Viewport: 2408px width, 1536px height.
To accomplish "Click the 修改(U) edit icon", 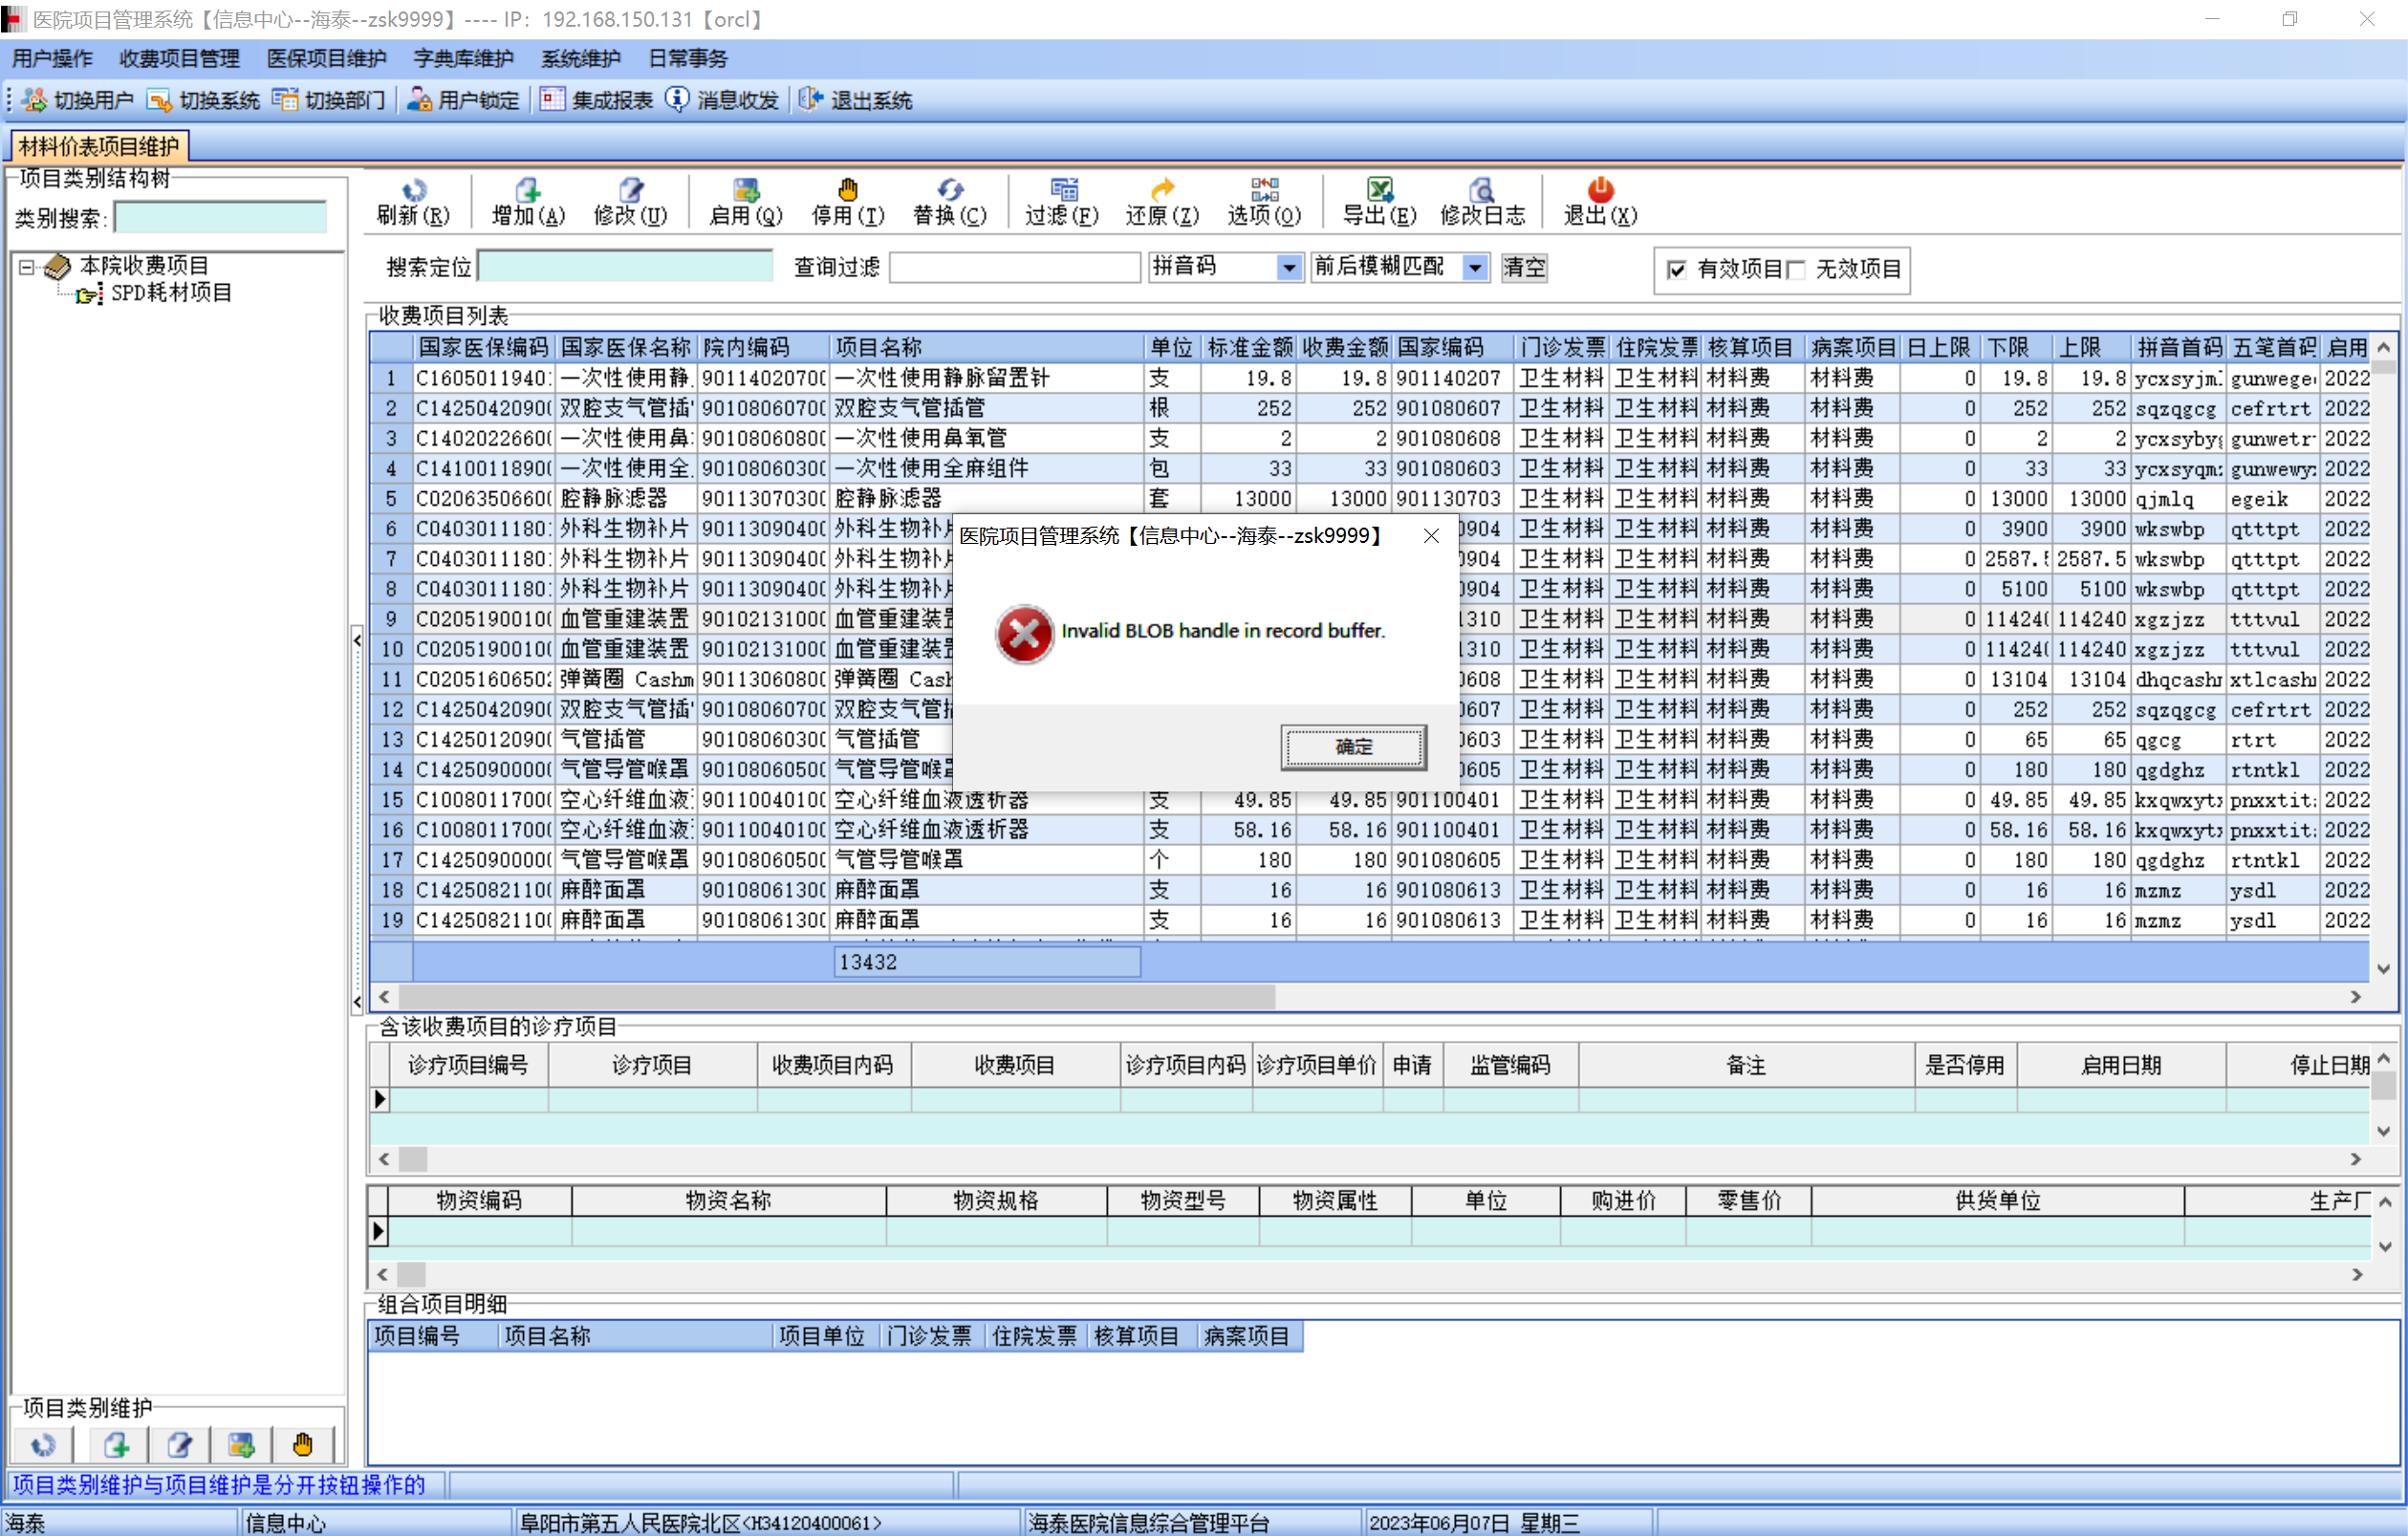I will pyautogui.click(x=630, y=190).
